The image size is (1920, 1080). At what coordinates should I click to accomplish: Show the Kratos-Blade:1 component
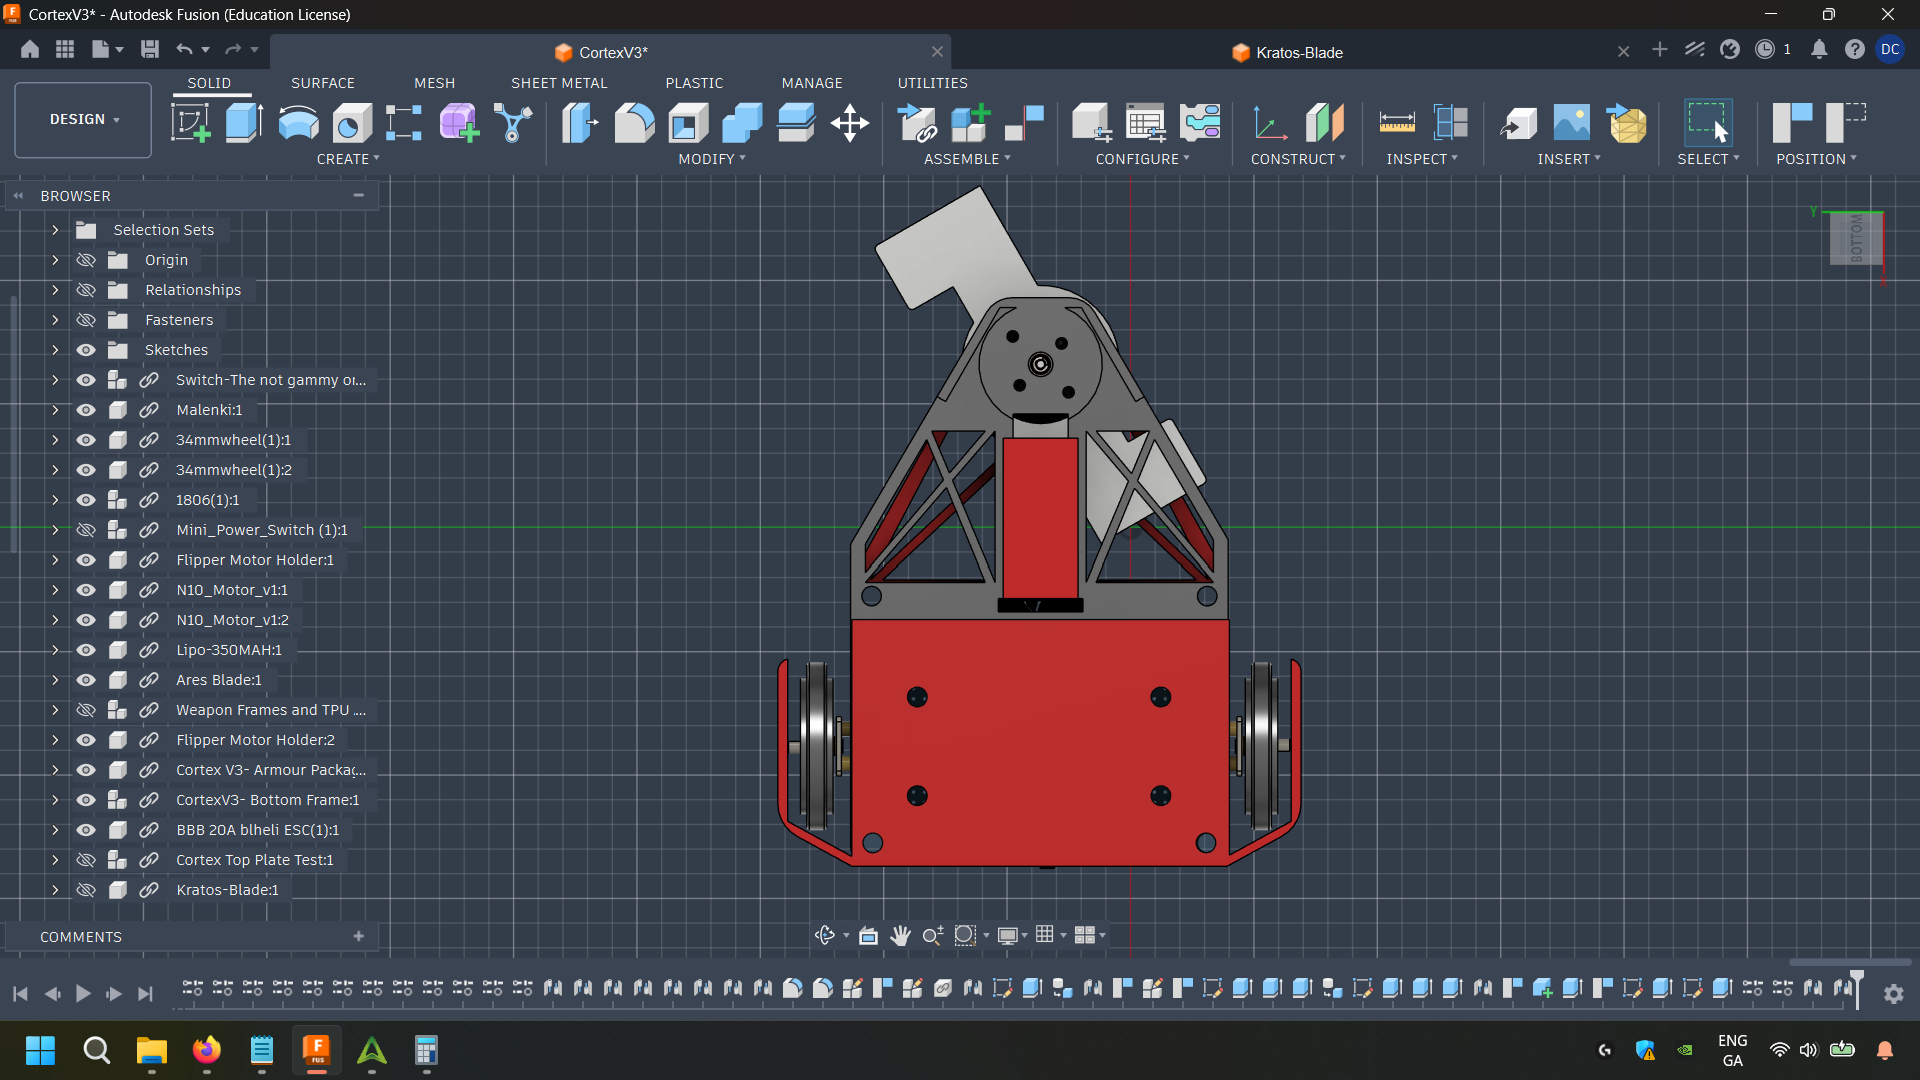pyautogui.click(x=86, y=890)
